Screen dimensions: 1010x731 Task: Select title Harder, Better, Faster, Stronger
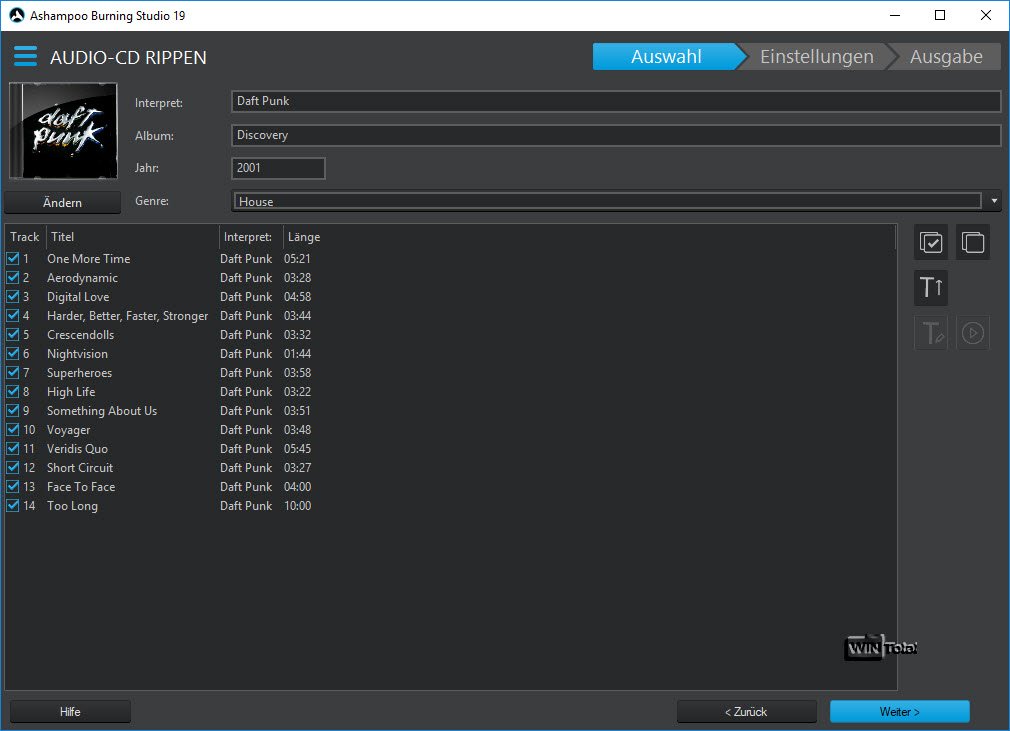point(128,316)
